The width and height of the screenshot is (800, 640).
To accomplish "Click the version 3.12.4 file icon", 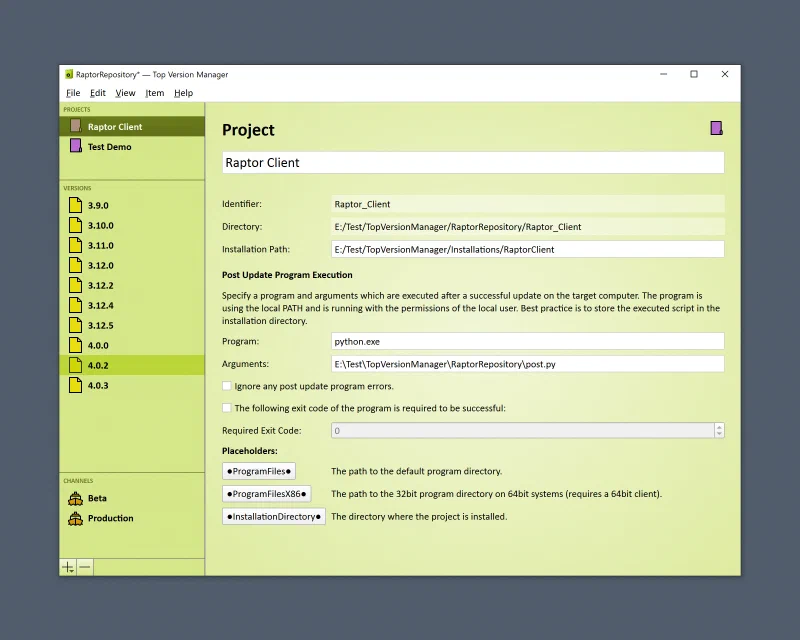I will 76,305.
